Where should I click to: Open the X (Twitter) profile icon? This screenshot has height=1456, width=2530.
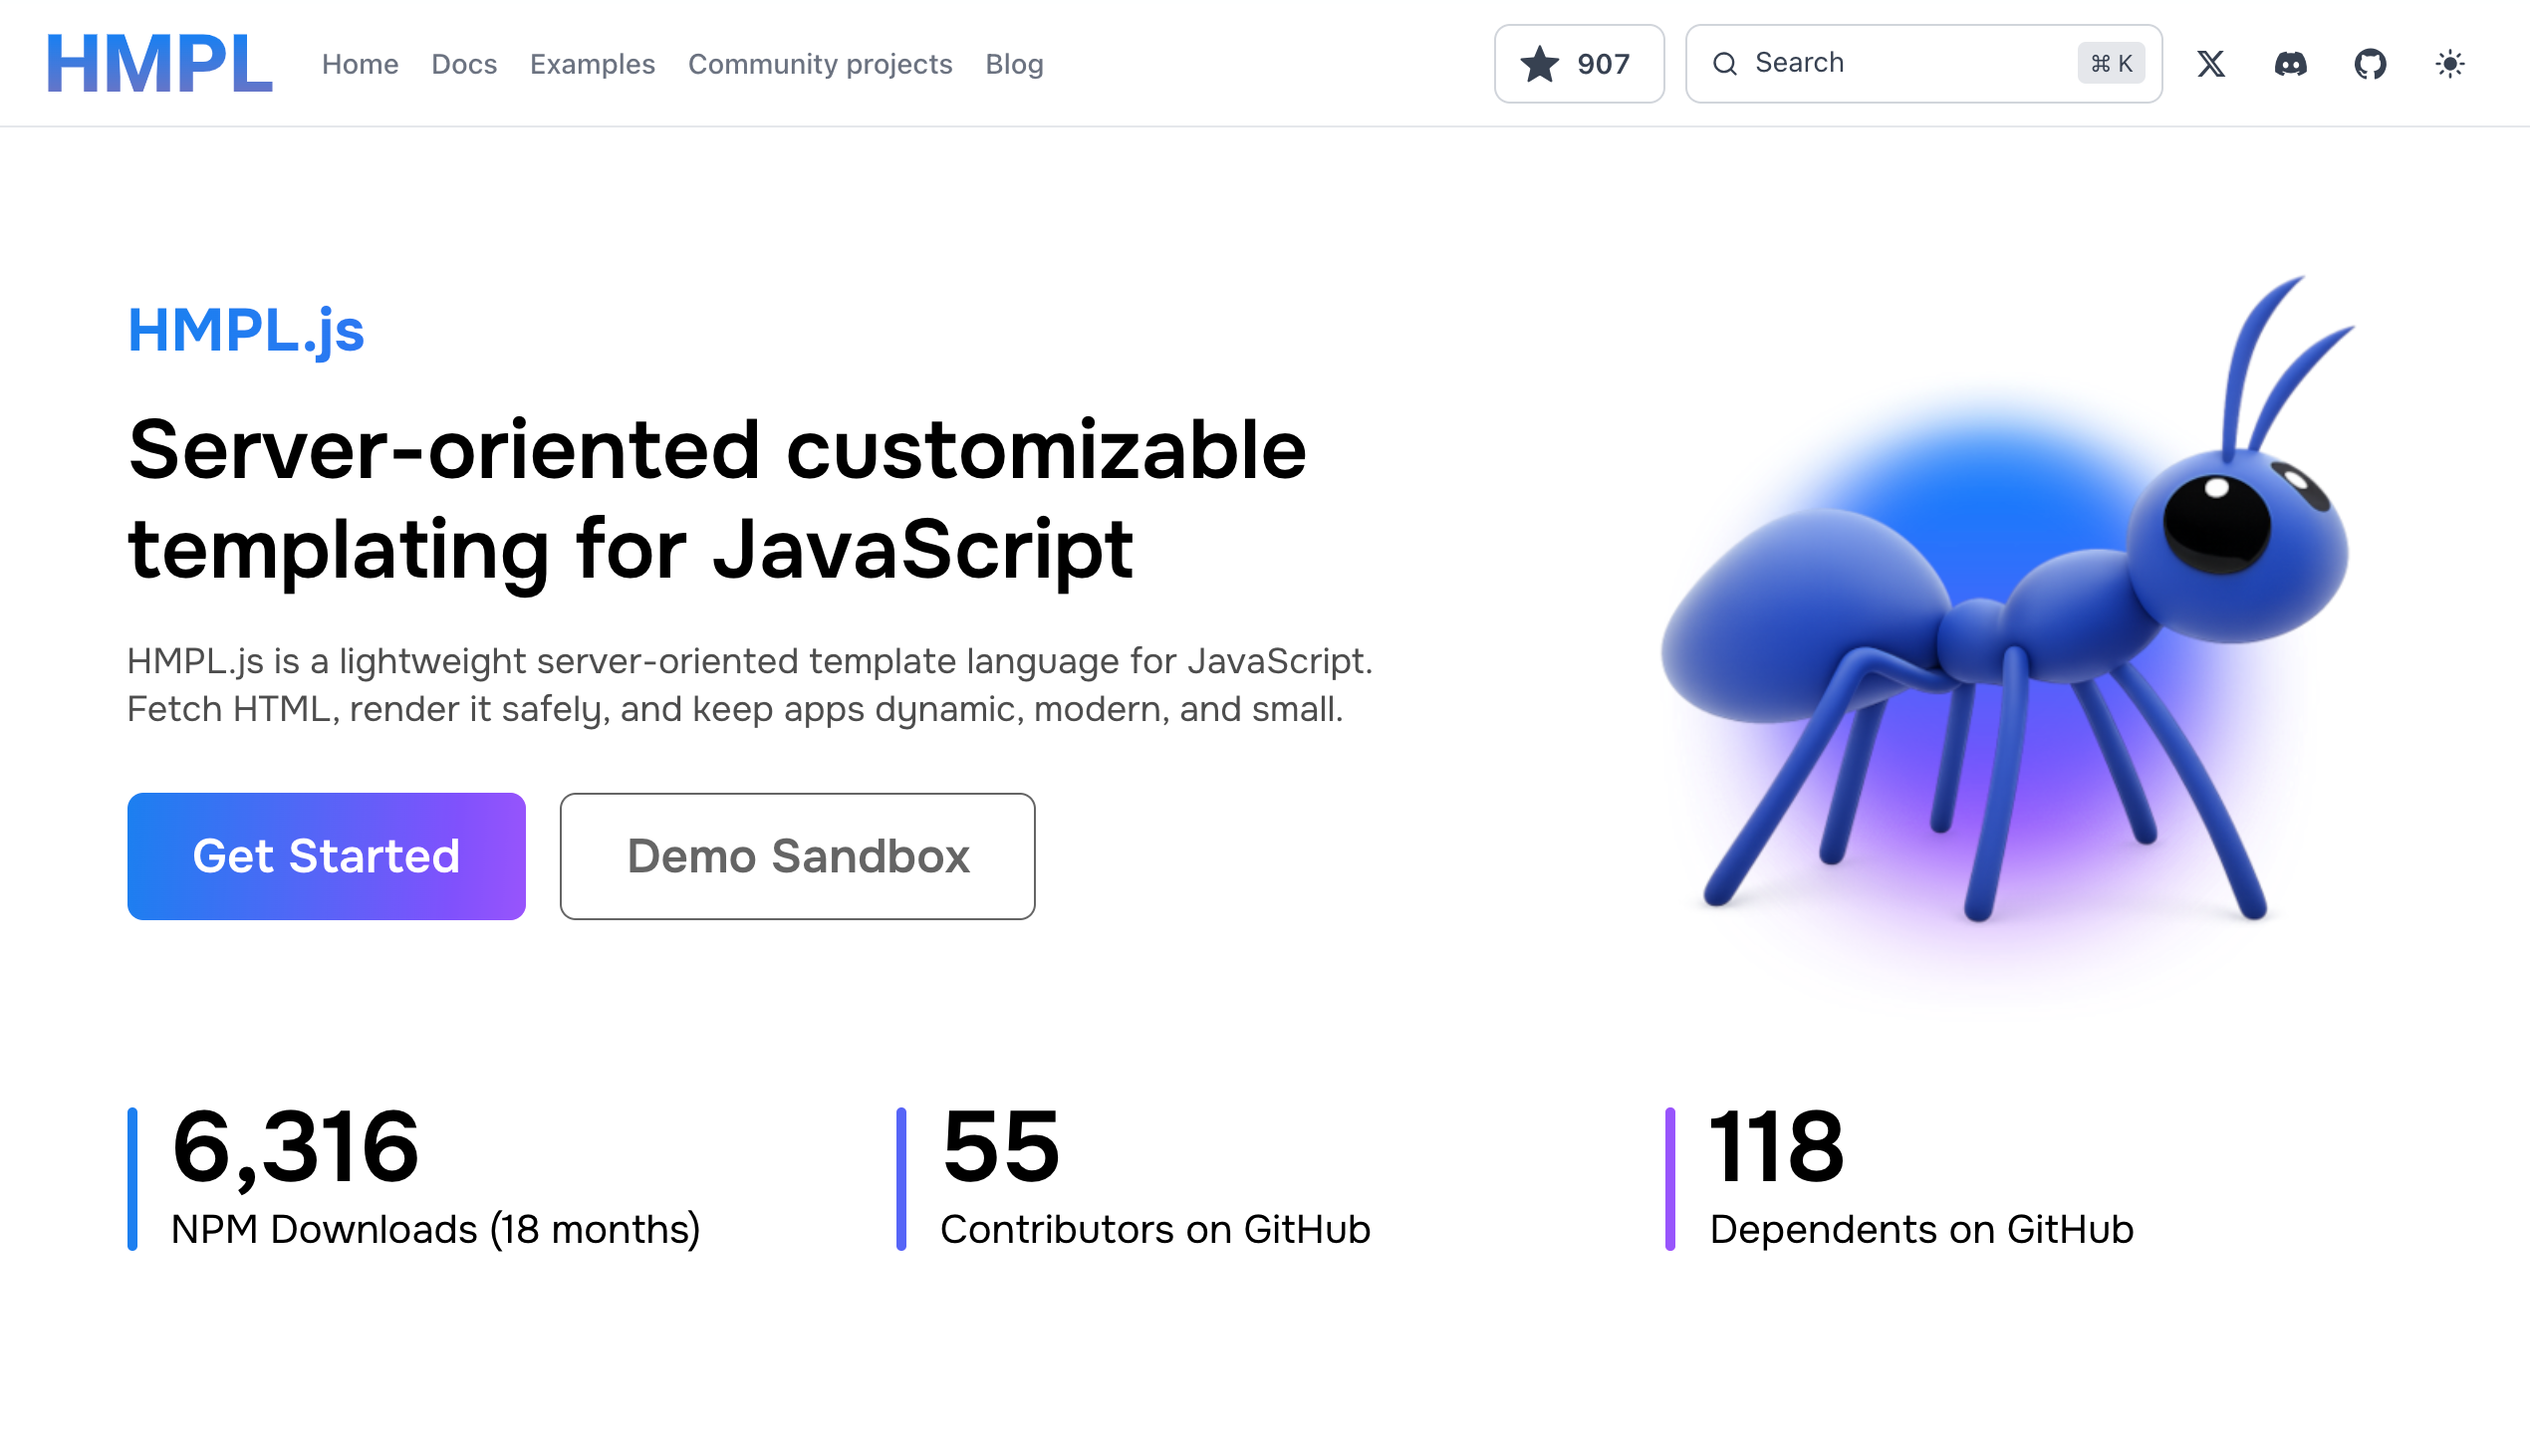[2210, 64]
